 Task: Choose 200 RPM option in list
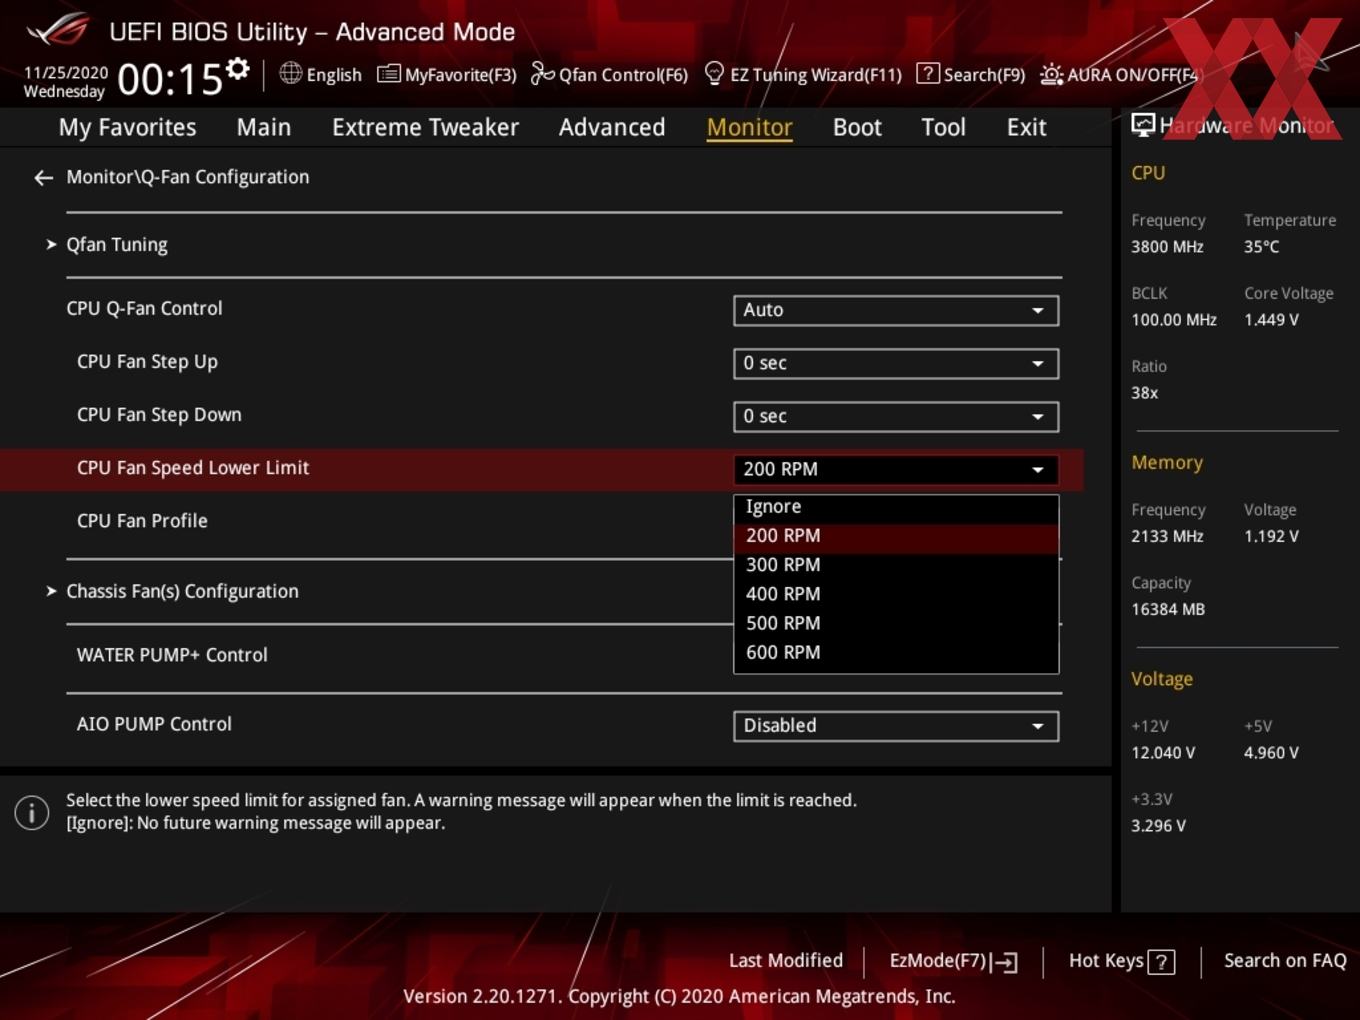click(x=896, y=537)
